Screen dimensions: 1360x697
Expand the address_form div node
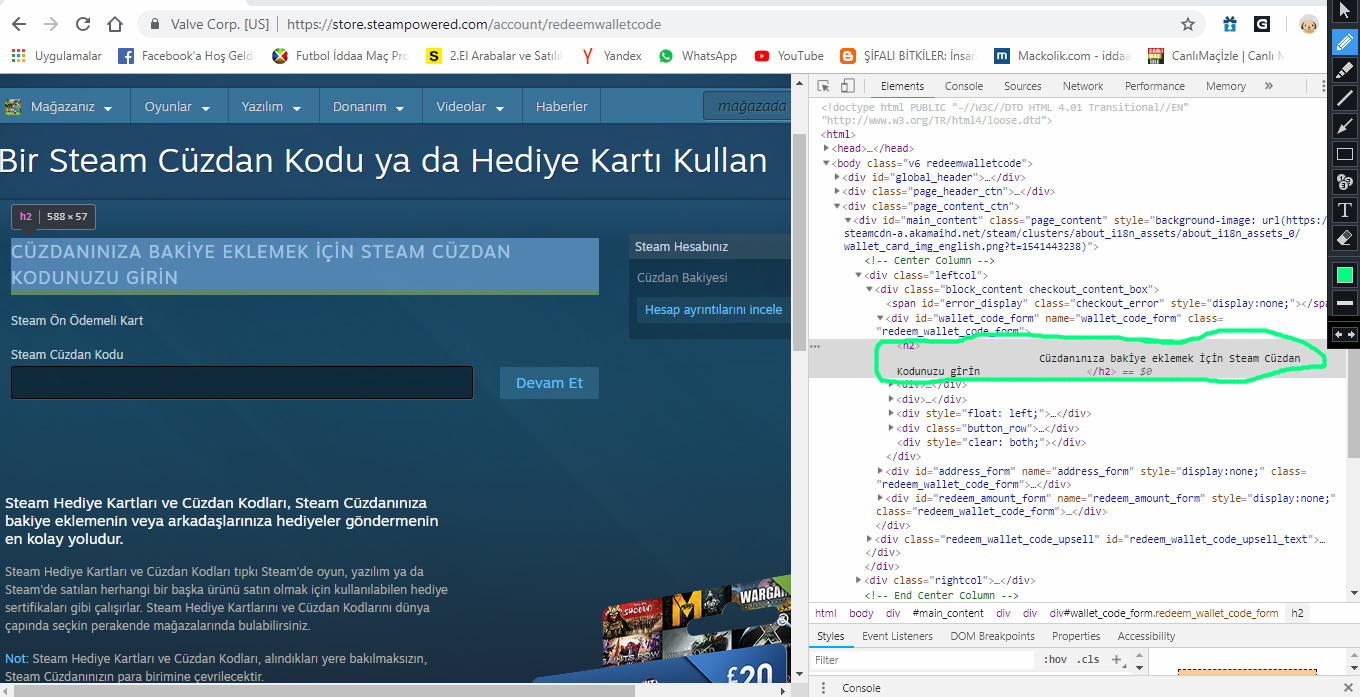pos(881,471)
